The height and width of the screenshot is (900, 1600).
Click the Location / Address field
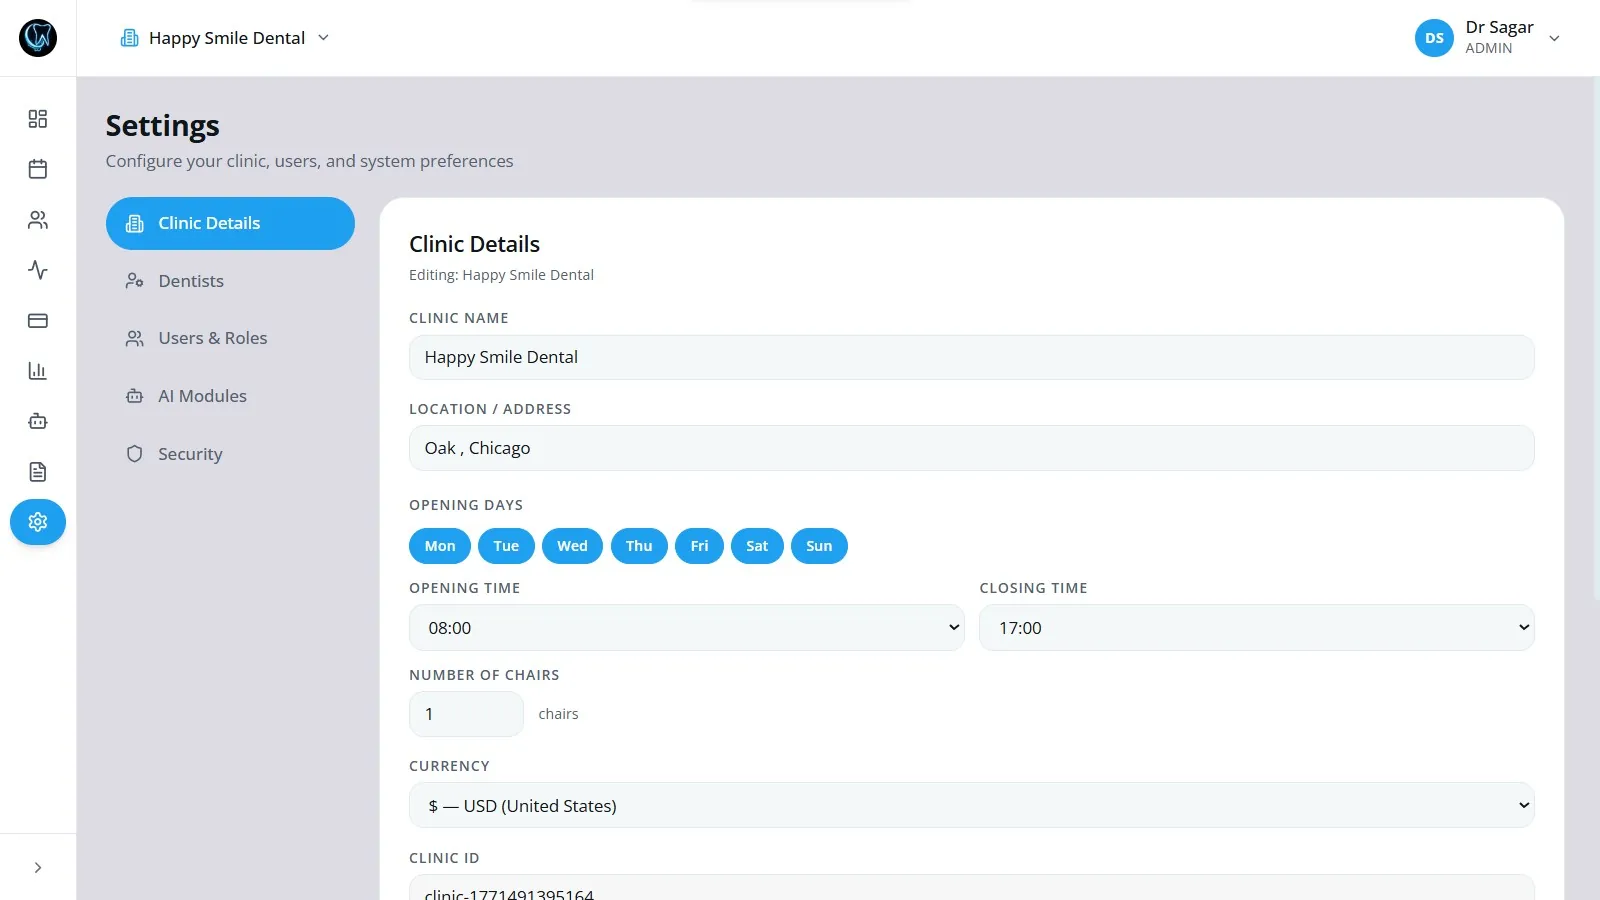[x=972, y=448]
